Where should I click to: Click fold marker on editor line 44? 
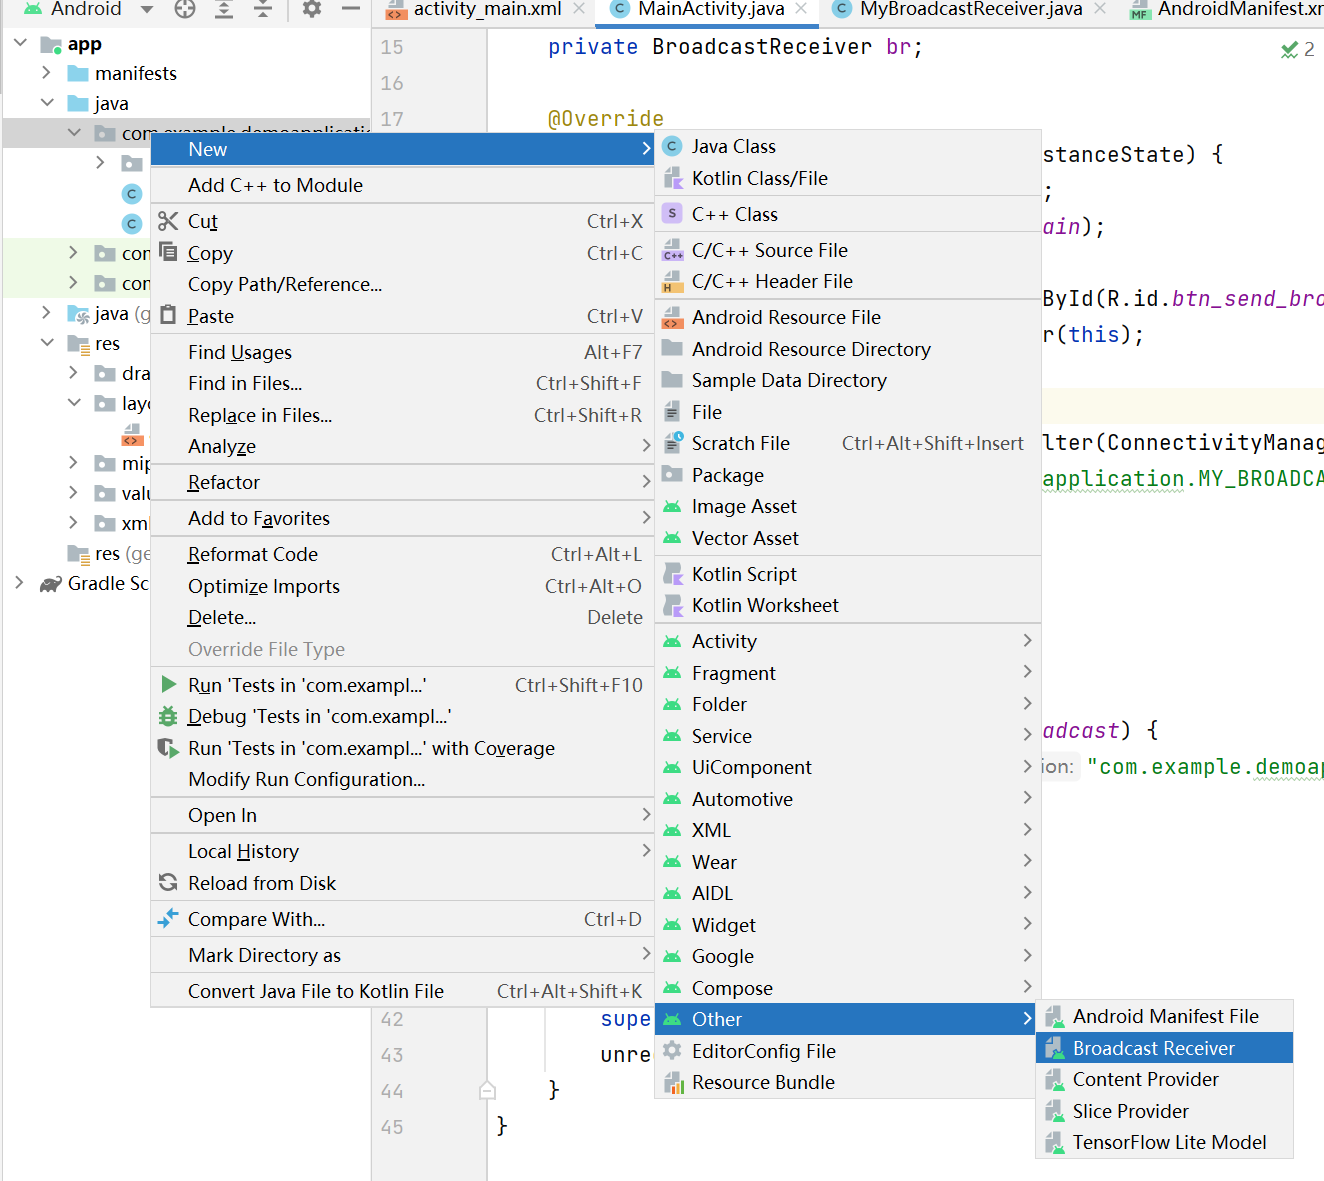pyautogui.click(x=487, y=1090)
